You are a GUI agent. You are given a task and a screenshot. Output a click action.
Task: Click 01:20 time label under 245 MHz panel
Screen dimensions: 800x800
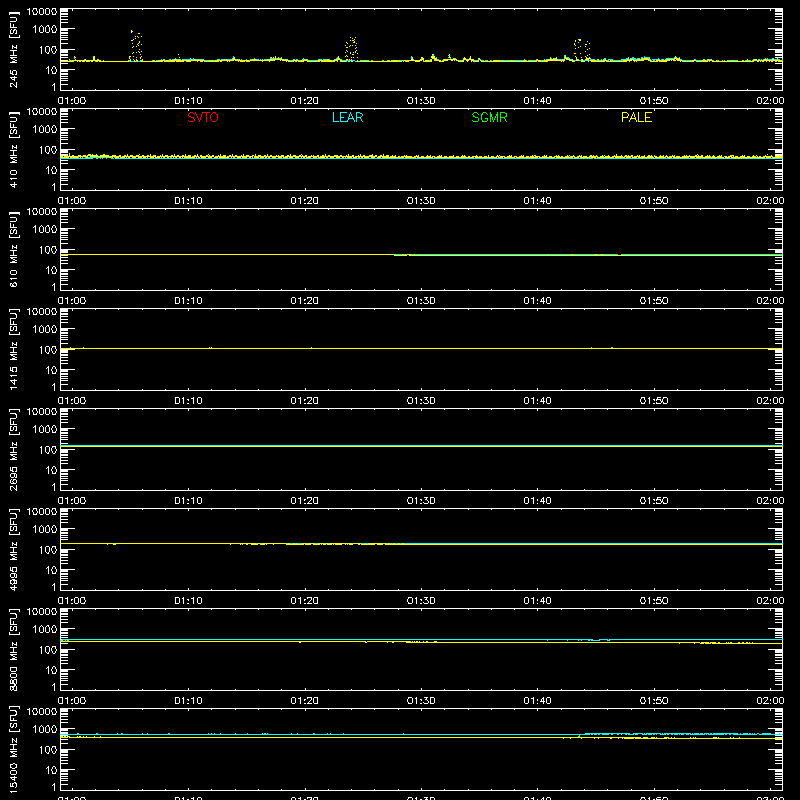click(x=305, y=101)
